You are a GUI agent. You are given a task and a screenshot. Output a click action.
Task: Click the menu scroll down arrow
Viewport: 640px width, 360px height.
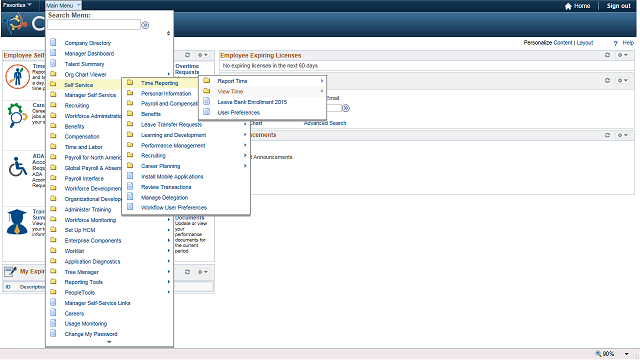coord(109,342)
